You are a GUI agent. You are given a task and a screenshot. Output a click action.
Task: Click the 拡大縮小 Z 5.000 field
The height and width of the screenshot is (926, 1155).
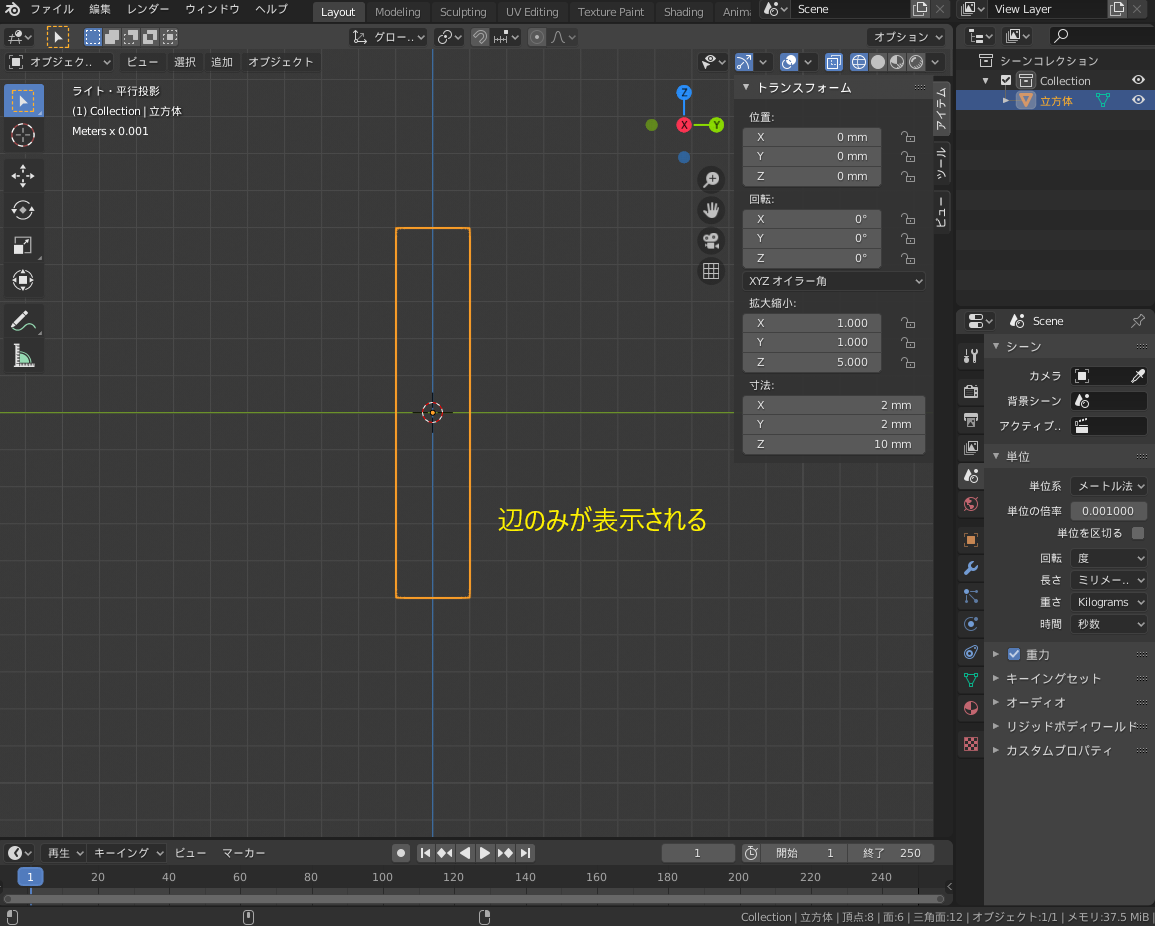(x=812, y=362)
